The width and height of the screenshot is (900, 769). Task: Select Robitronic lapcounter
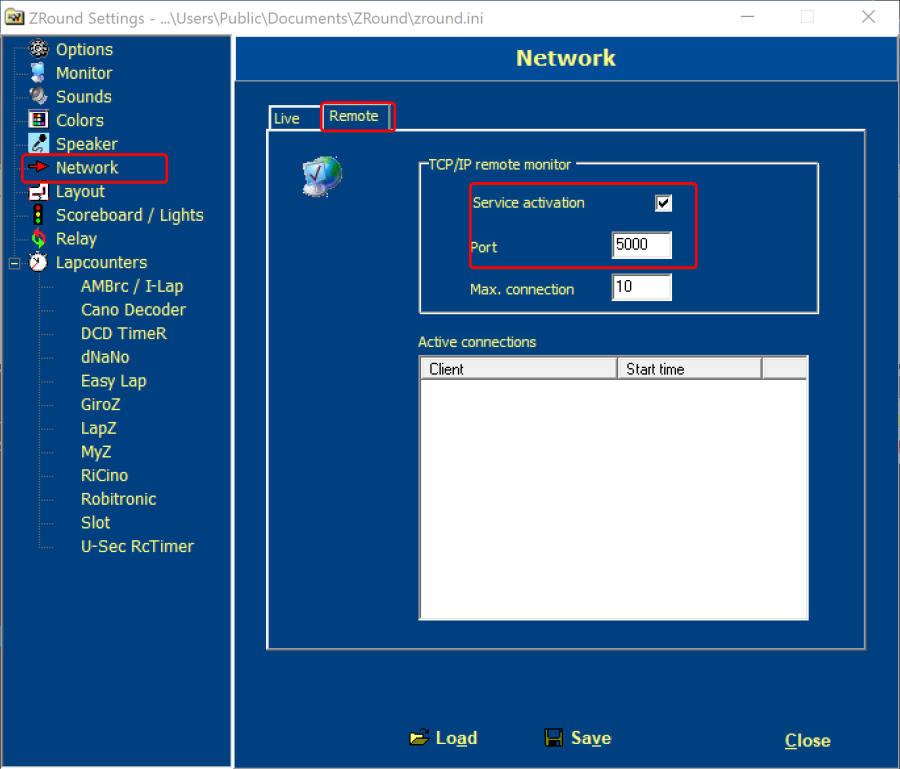[119, 499]
